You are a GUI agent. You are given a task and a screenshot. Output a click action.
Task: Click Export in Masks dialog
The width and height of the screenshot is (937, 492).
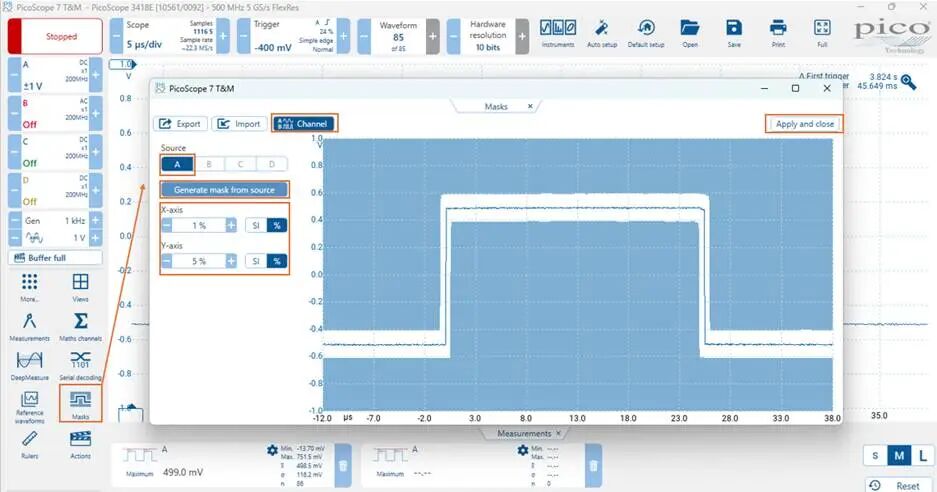180,124
